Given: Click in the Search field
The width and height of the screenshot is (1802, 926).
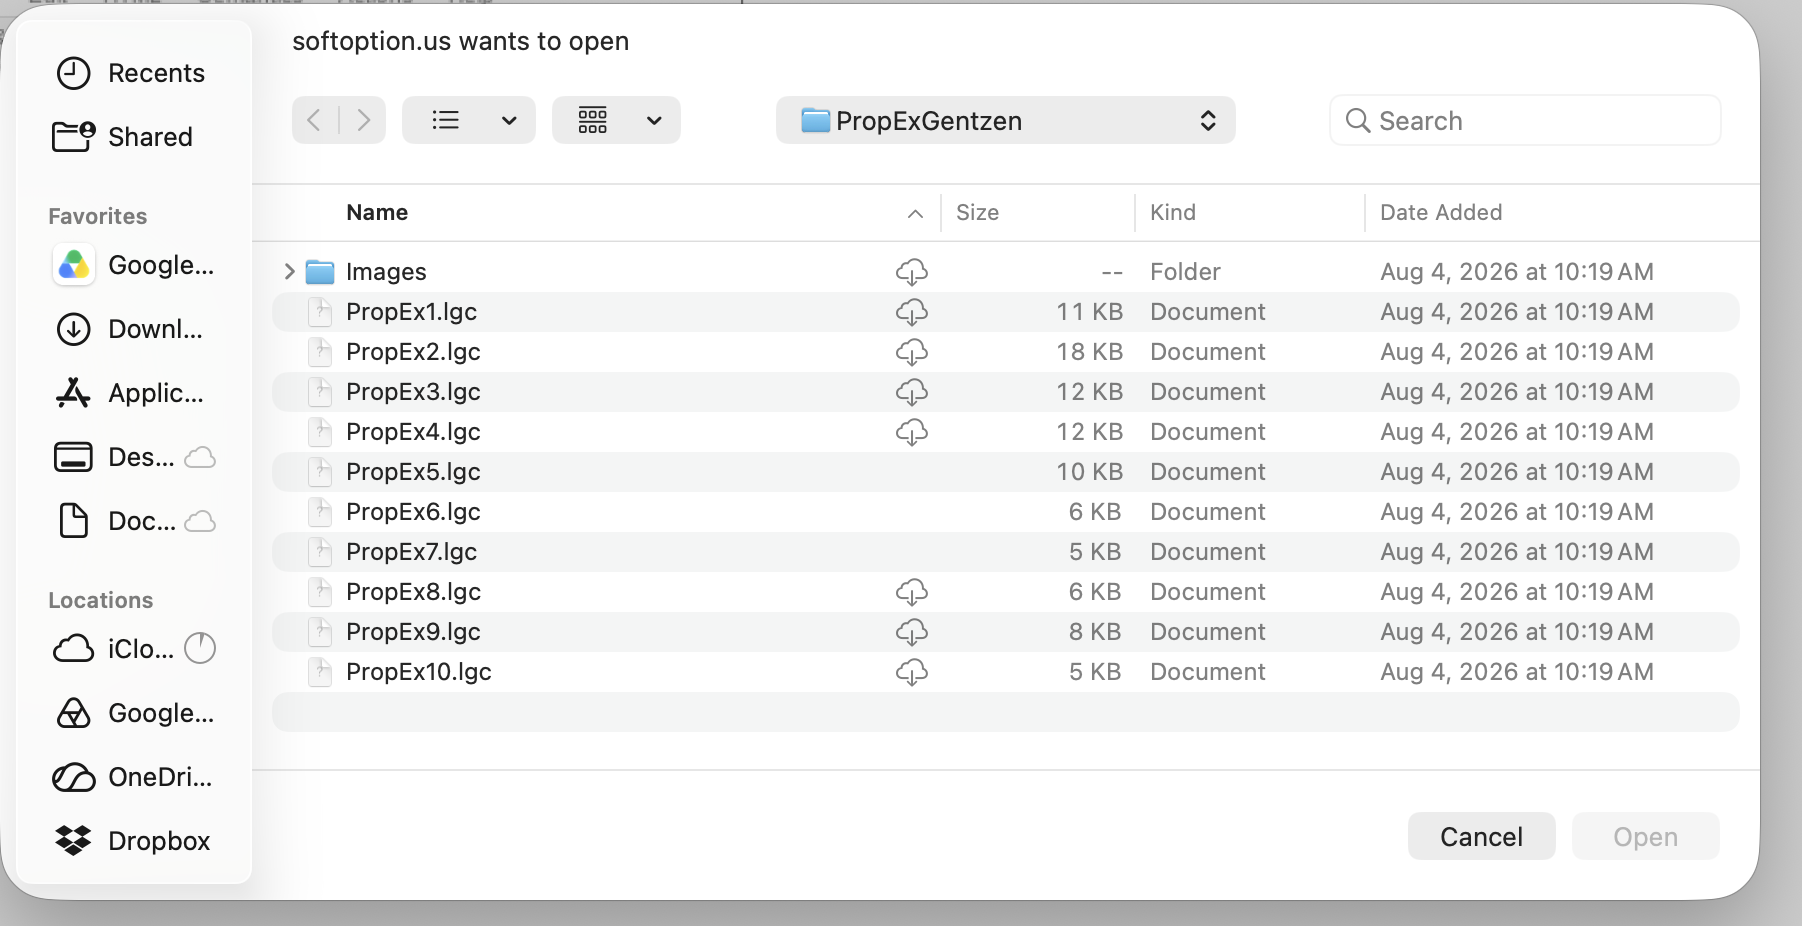Looking at the screenshot, I should tap(1525, 120).
